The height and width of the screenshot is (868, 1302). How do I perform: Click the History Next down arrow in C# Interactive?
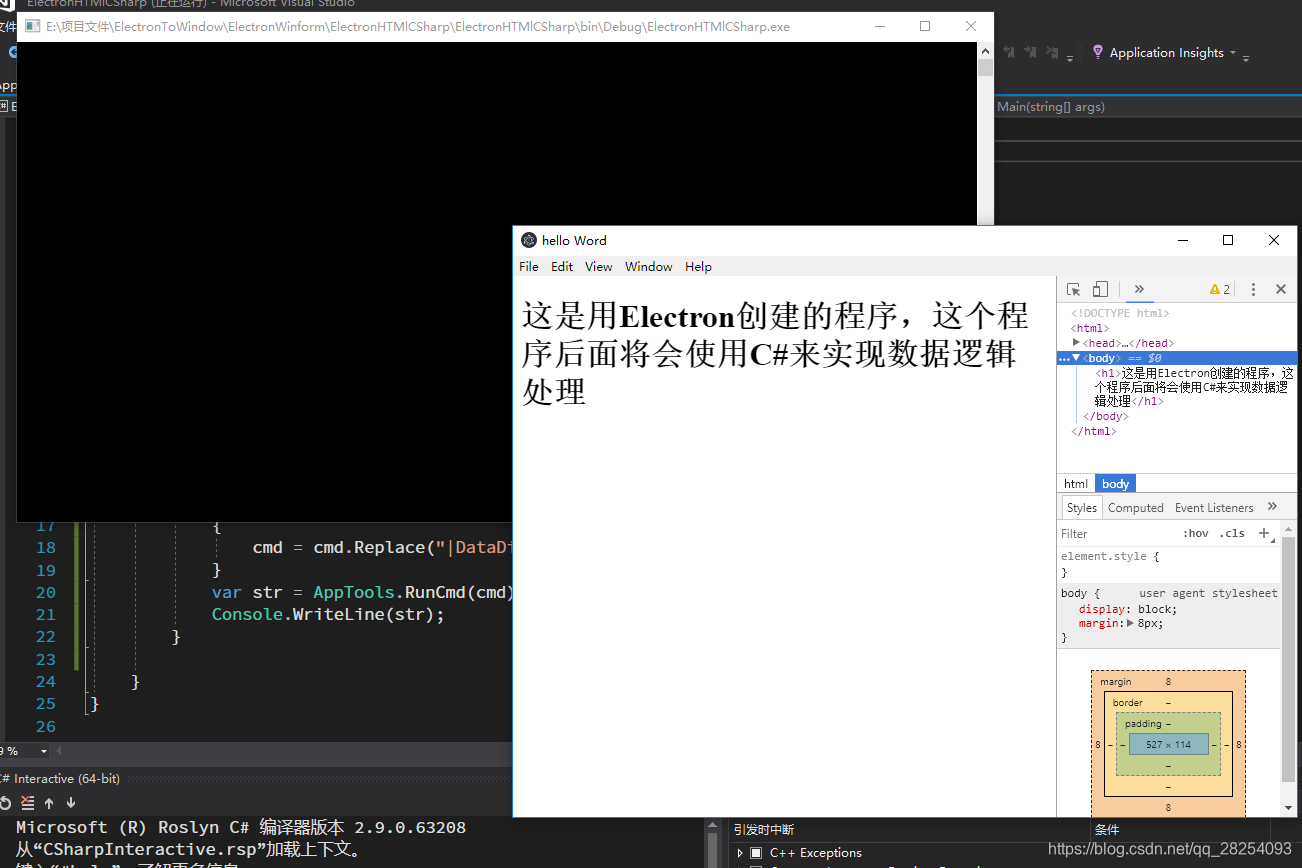(71, 803)
